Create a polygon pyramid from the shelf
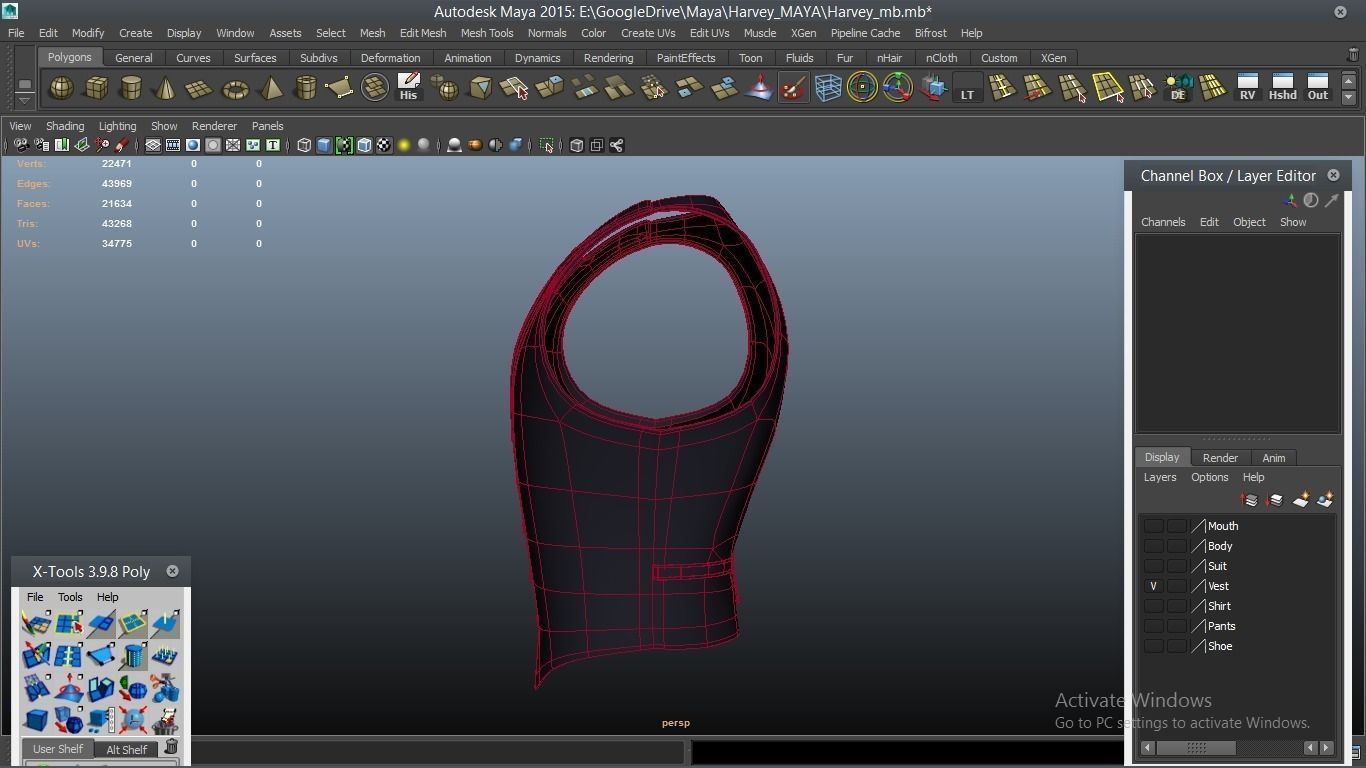This screenshot has width=1366, height=768. tap(270, 88)
